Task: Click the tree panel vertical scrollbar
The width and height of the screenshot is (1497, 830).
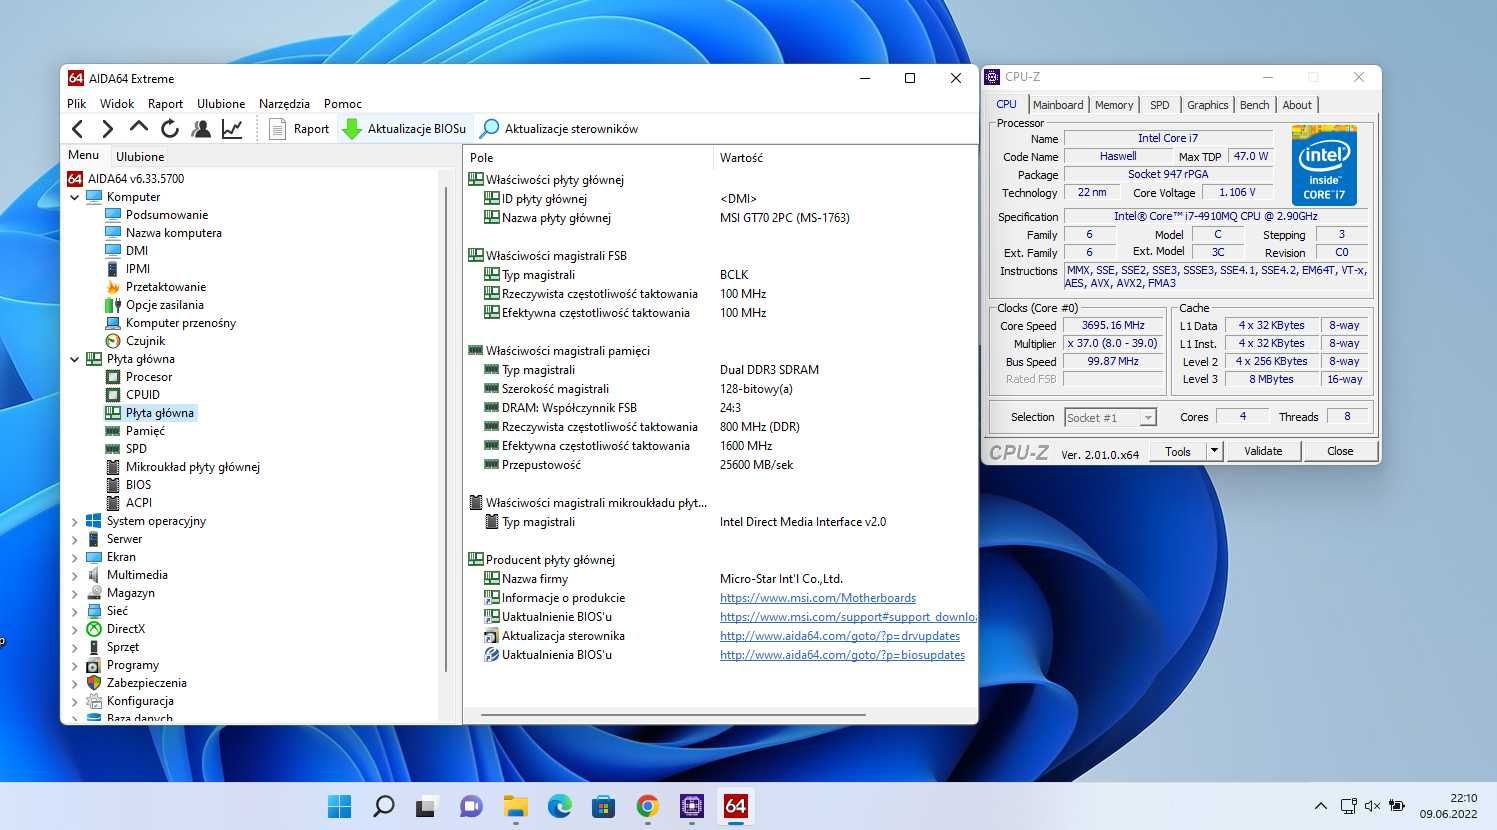Action: click(x=446, y=430)
